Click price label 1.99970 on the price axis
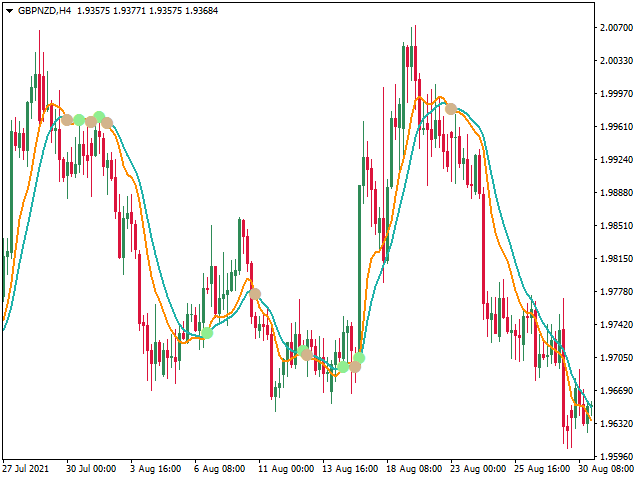The height and width of the screenshot is (480, 640). pyautogui.click(x=616, y=94)
